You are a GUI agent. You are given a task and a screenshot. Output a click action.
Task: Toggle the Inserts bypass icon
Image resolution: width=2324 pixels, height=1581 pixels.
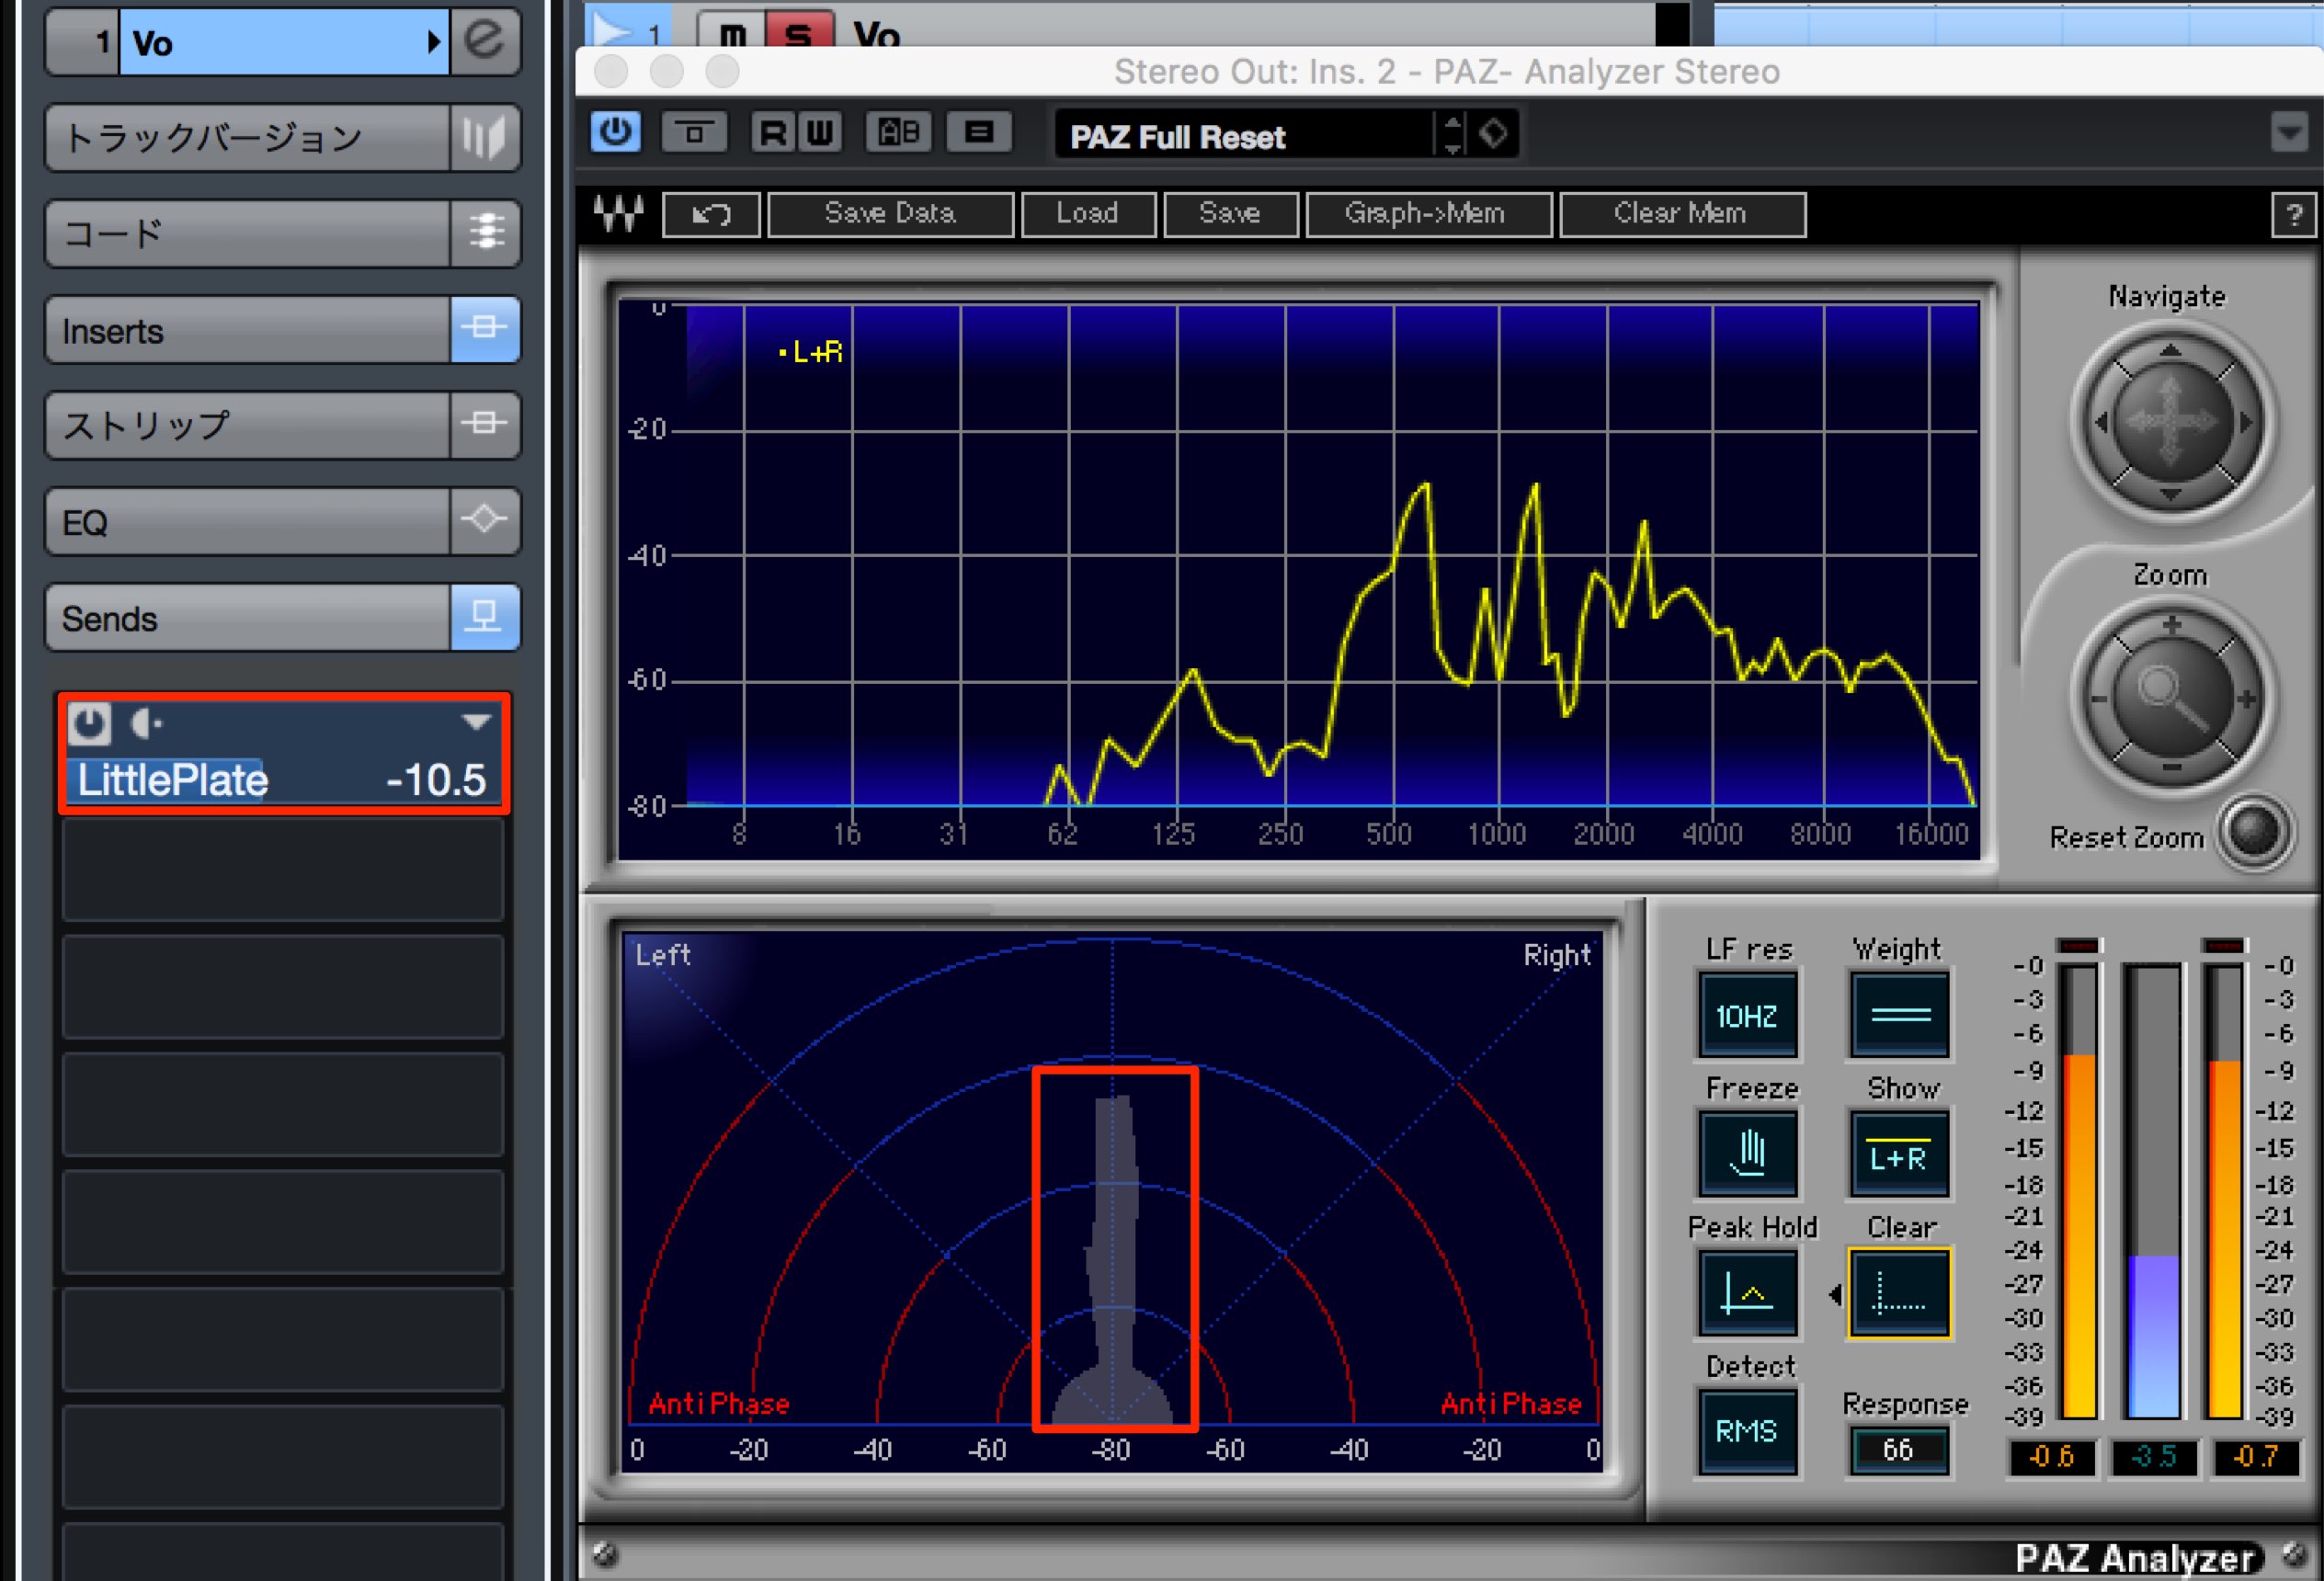click(485, 329)
